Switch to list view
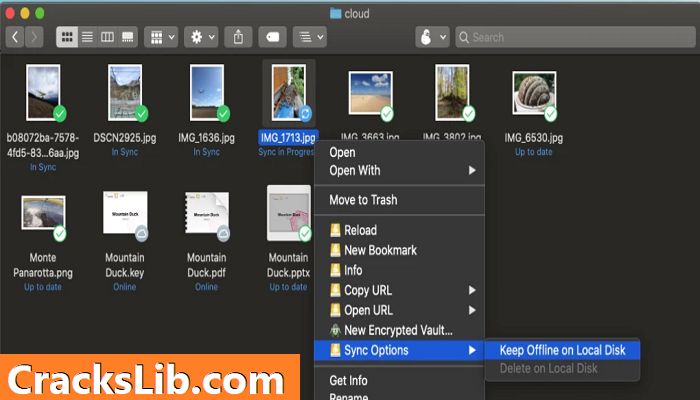This screenshot has width=700, height=400. pos(88,37)
